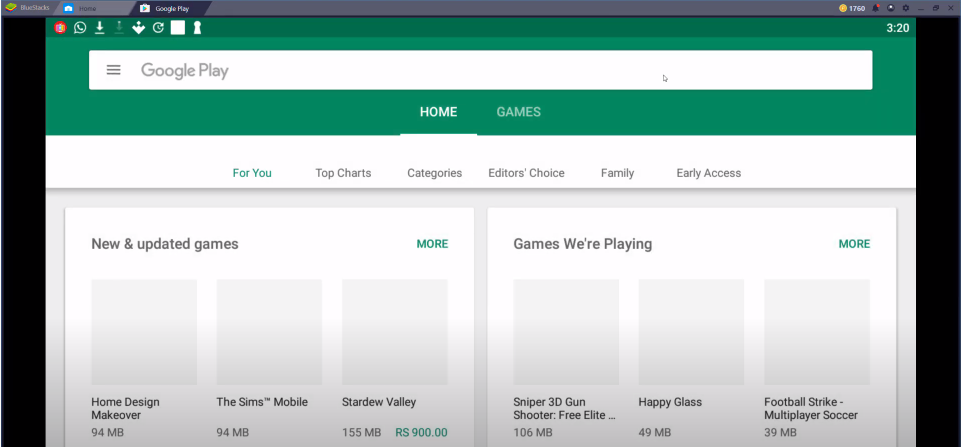Open BlueStacks settings gear
This screenshot has width=961, height=447.
905,8
